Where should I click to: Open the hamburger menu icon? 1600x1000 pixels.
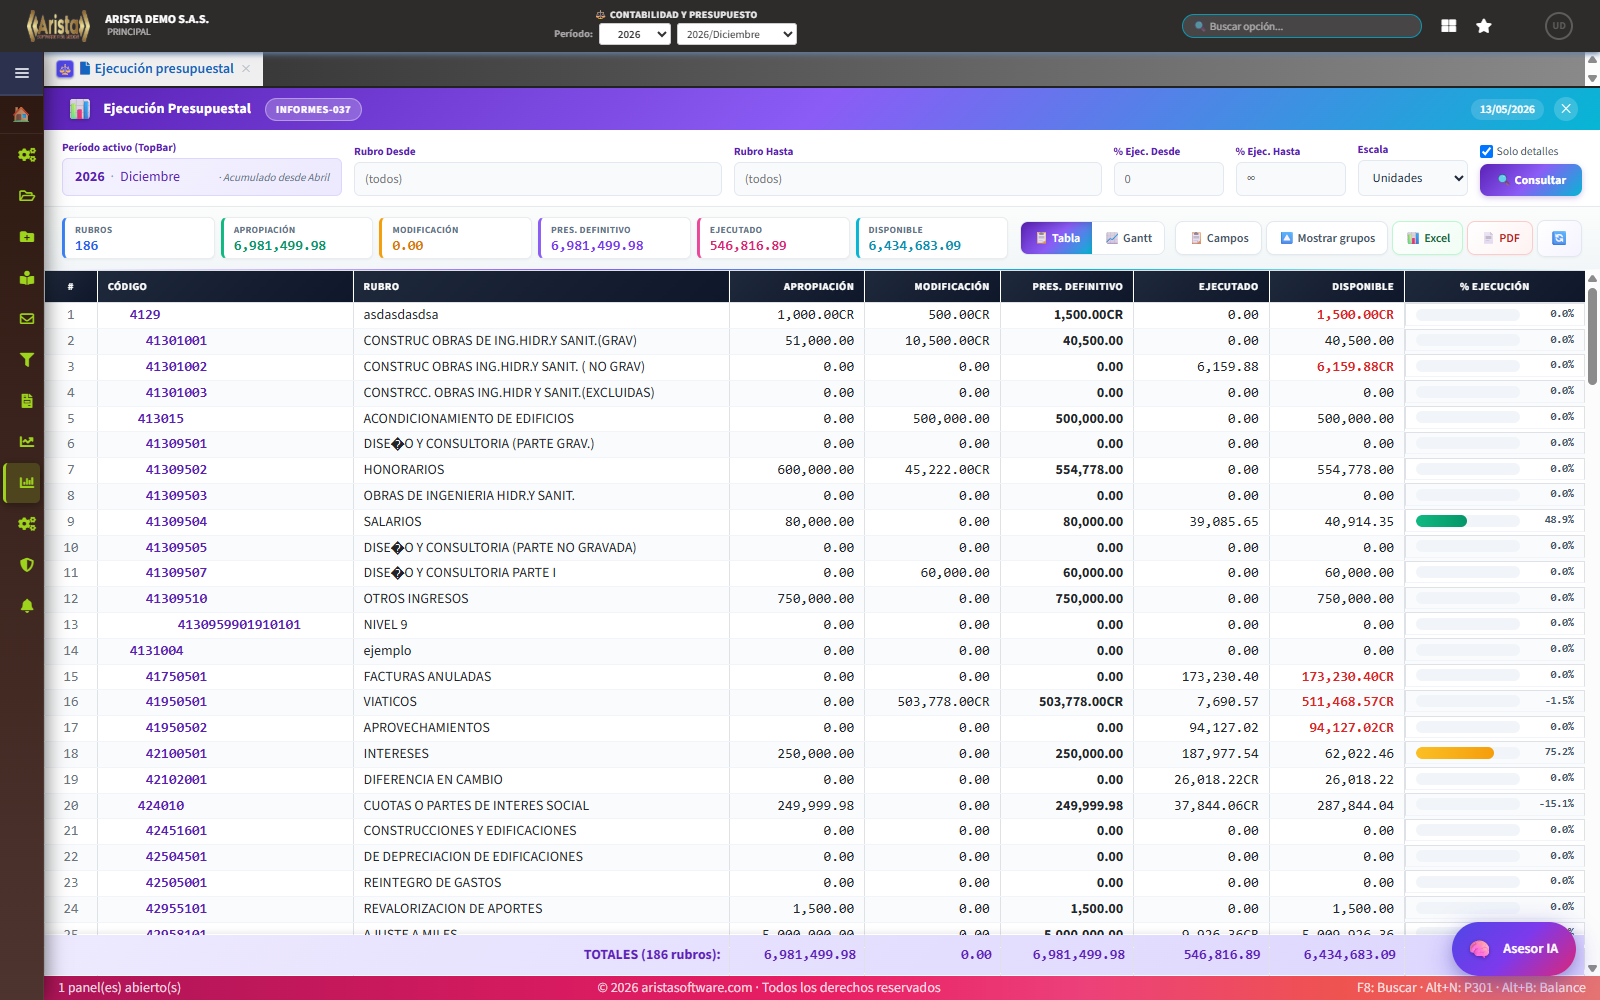(21, 73)
